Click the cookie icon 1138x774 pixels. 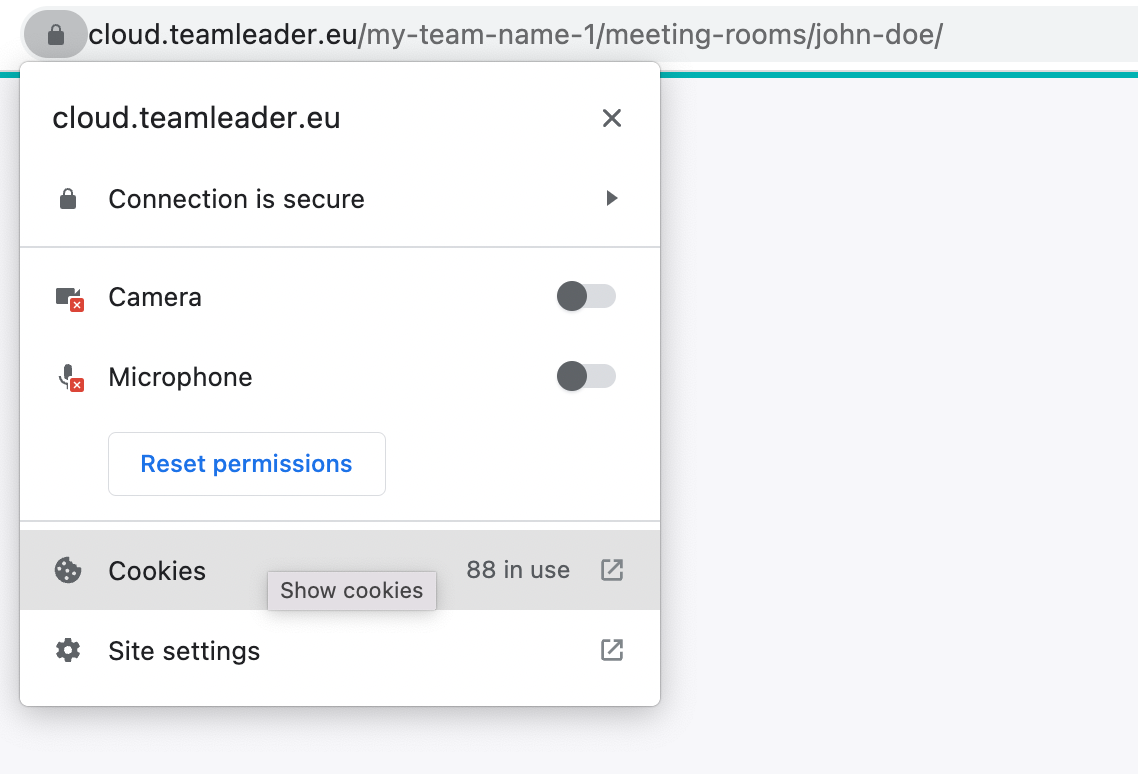(x=68, y=570)
